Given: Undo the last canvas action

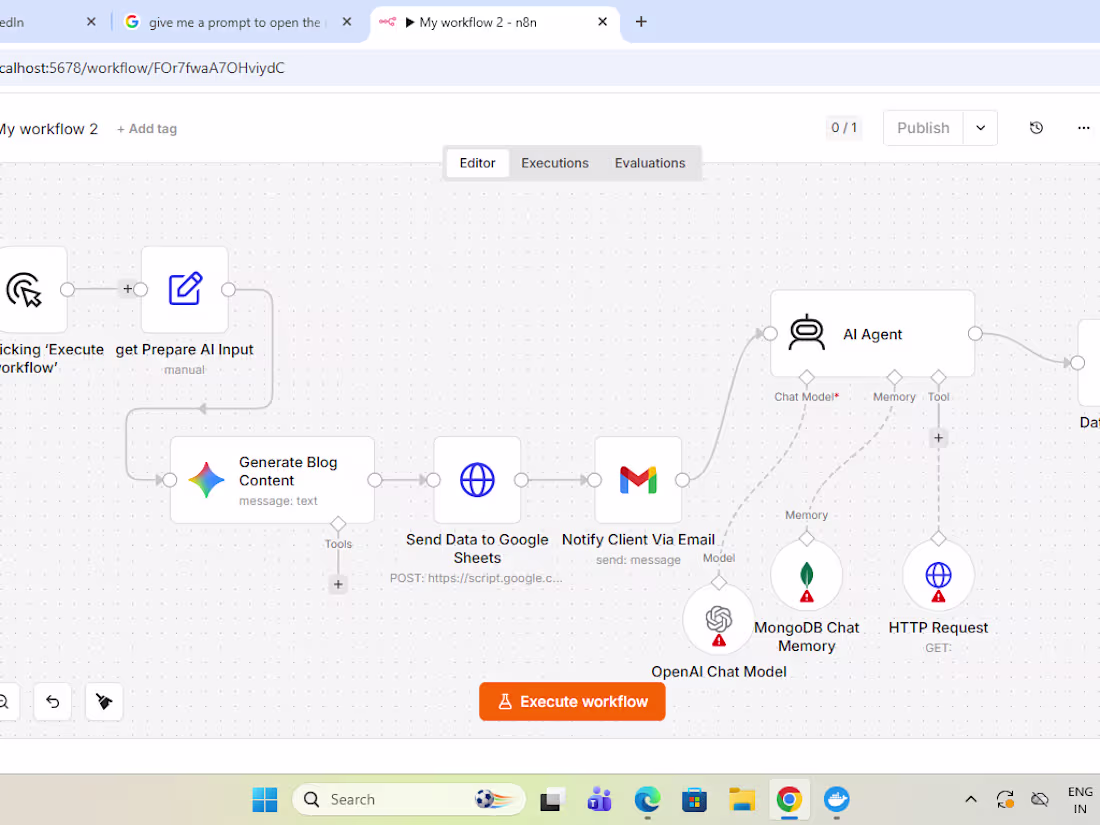Looking at the screenshot, I should click(x=53, y=702).
